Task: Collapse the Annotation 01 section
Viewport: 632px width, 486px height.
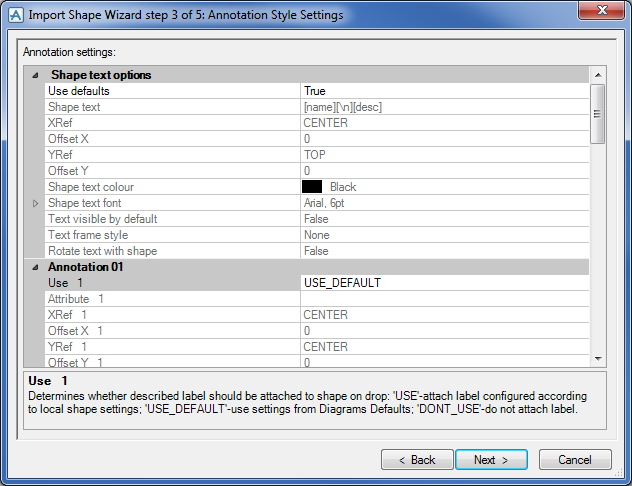Action: [x=37, y=267]
